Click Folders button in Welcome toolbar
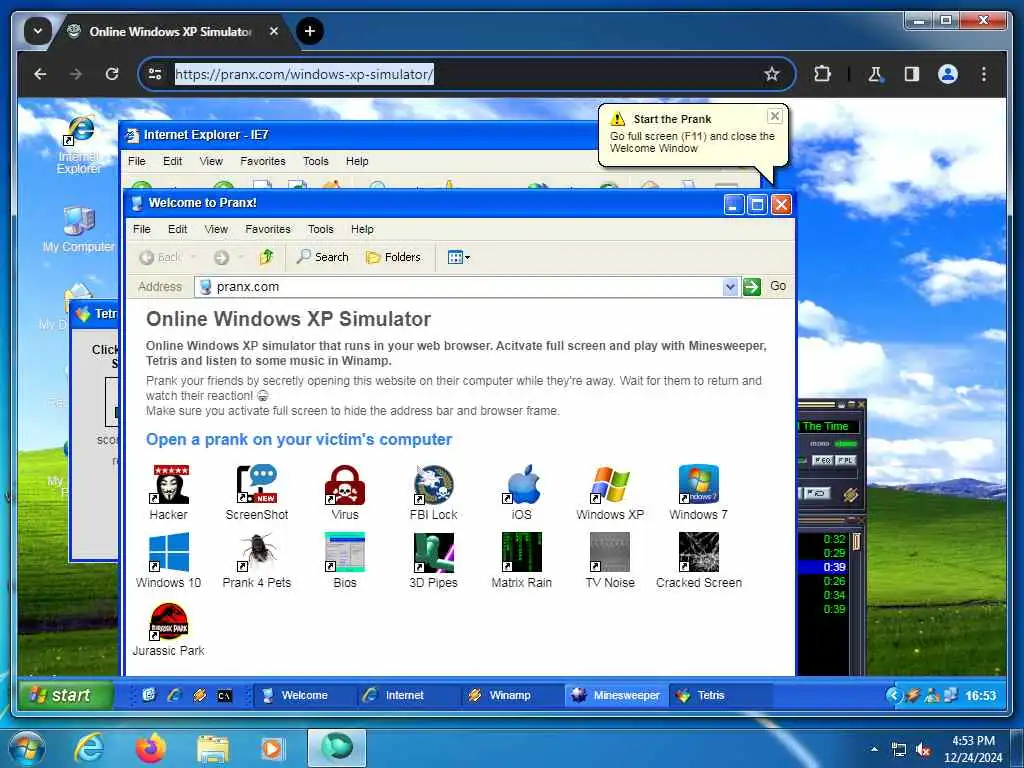The width and height of the screenshot is (1024, 768). coord(392,257)
